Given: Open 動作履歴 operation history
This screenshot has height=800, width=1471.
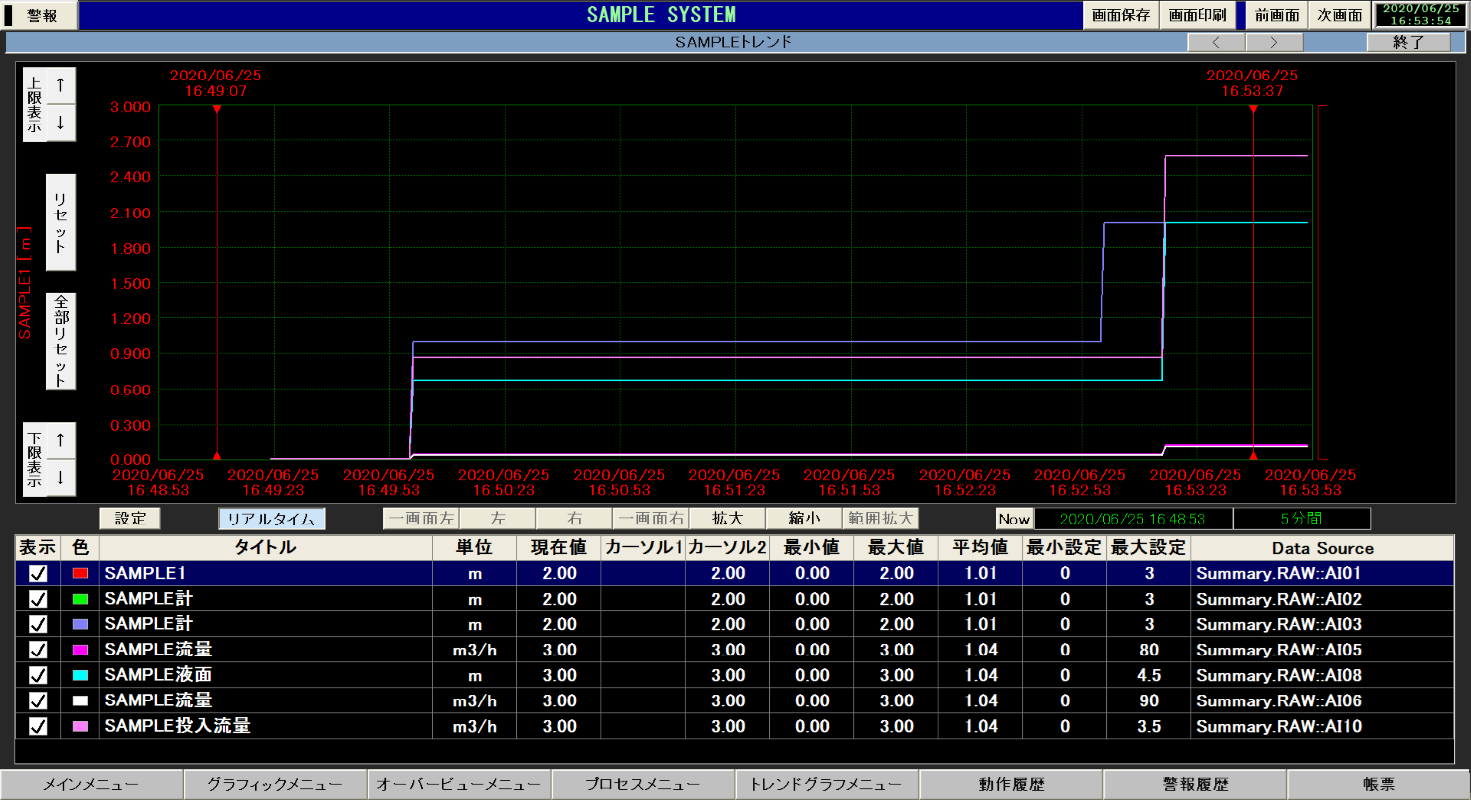Looking at the screenshot, I should tap(1011, 785).
